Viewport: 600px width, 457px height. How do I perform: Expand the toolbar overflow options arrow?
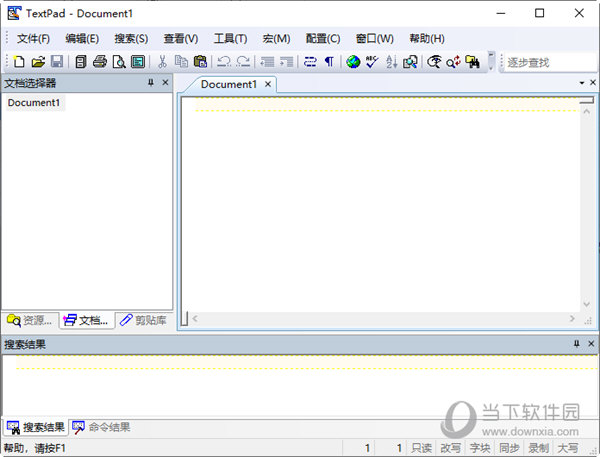(491, 62)
